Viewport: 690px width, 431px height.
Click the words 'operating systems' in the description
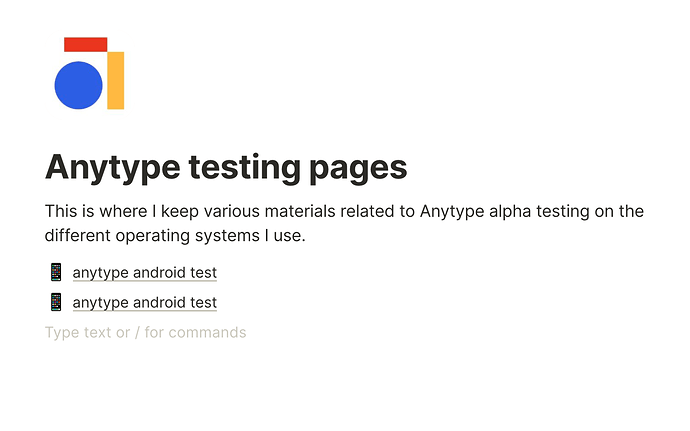pos(188,236)
